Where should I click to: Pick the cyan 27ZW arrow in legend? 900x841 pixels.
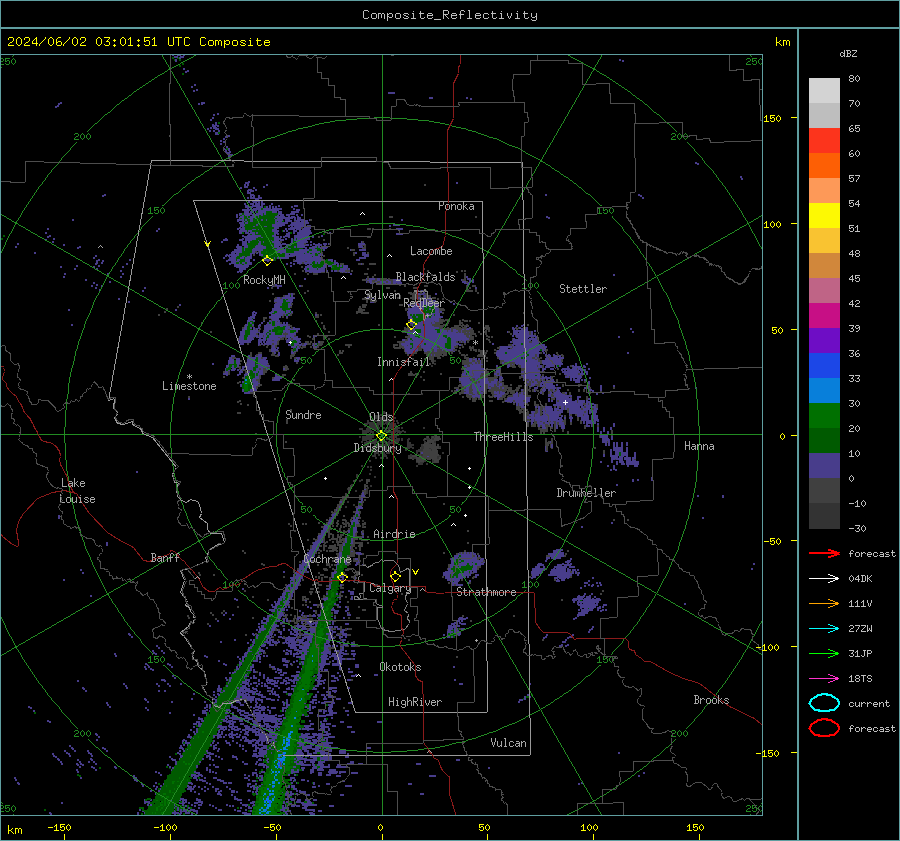[824, 629]
